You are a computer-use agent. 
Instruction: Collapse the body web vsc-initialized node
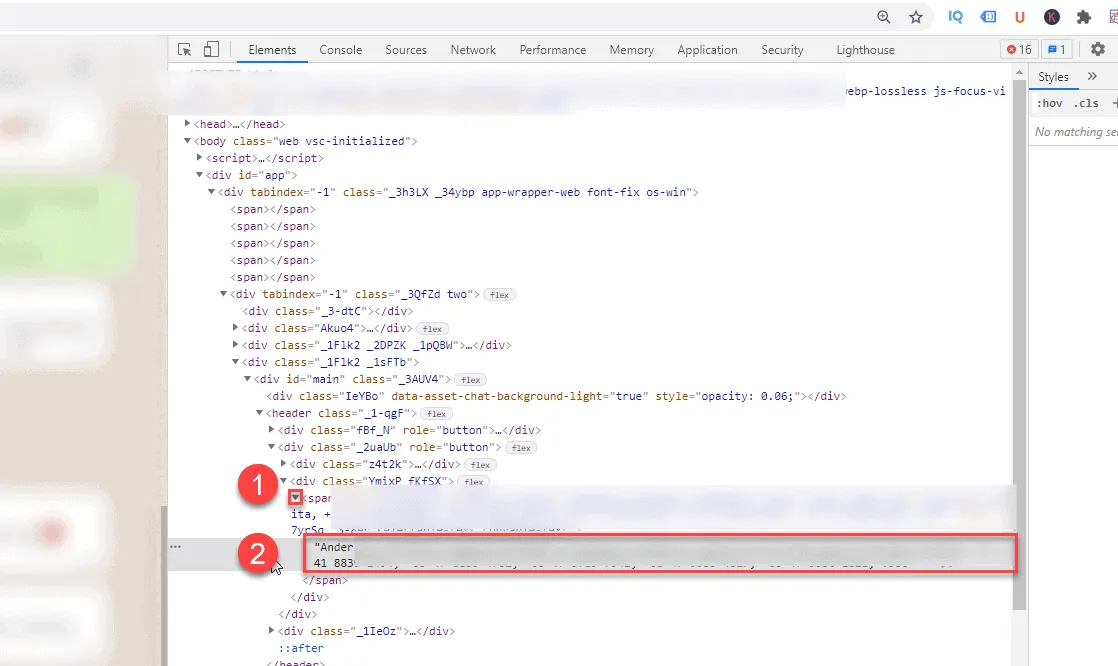[x=188, y=141]
